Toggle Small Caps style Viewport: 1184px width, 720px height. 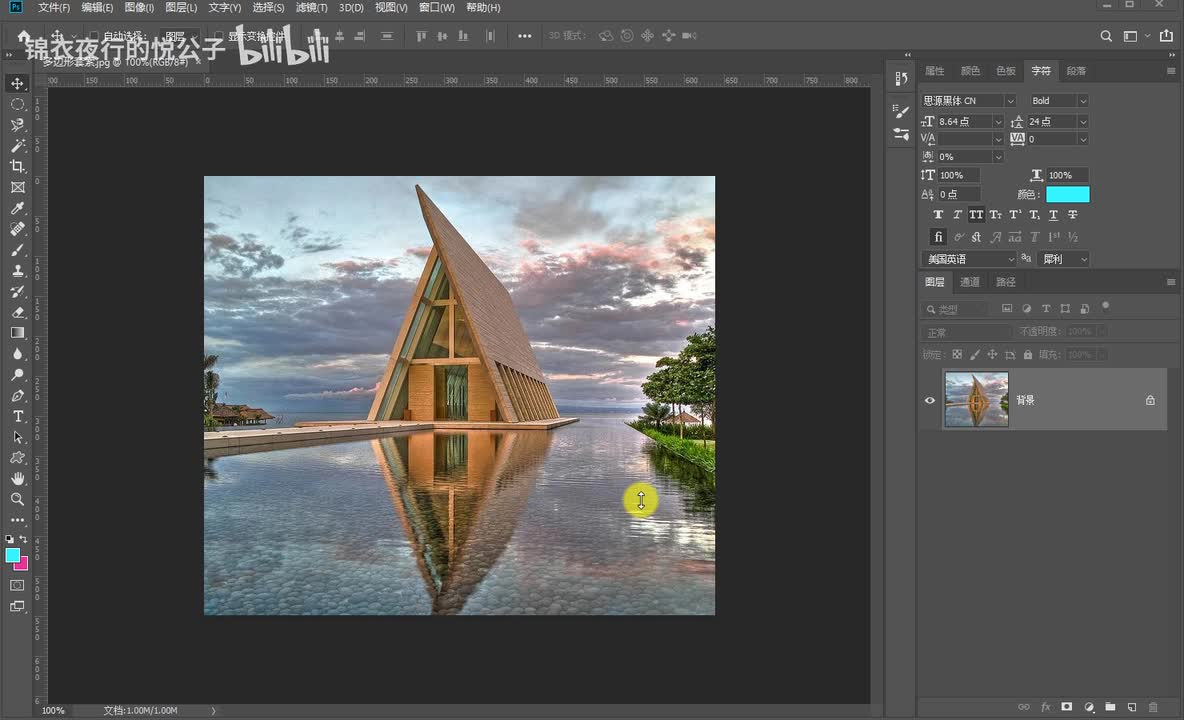pyautogui.click(x=995, y=215)
